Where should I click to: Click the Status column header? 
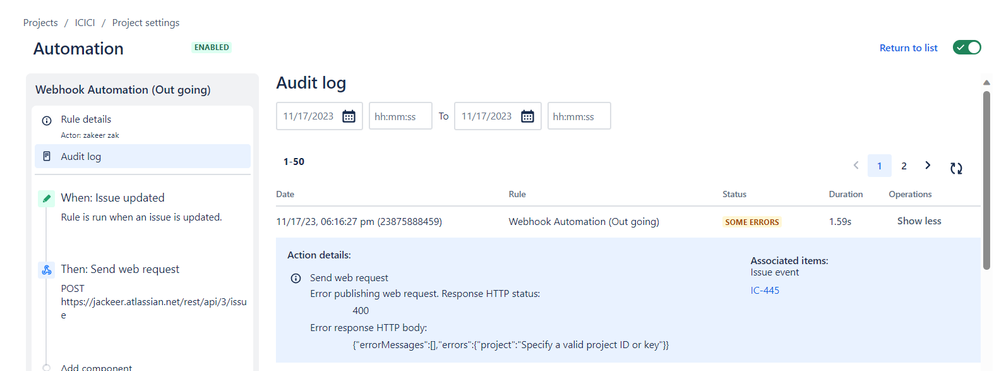click(x=734, y=194)
